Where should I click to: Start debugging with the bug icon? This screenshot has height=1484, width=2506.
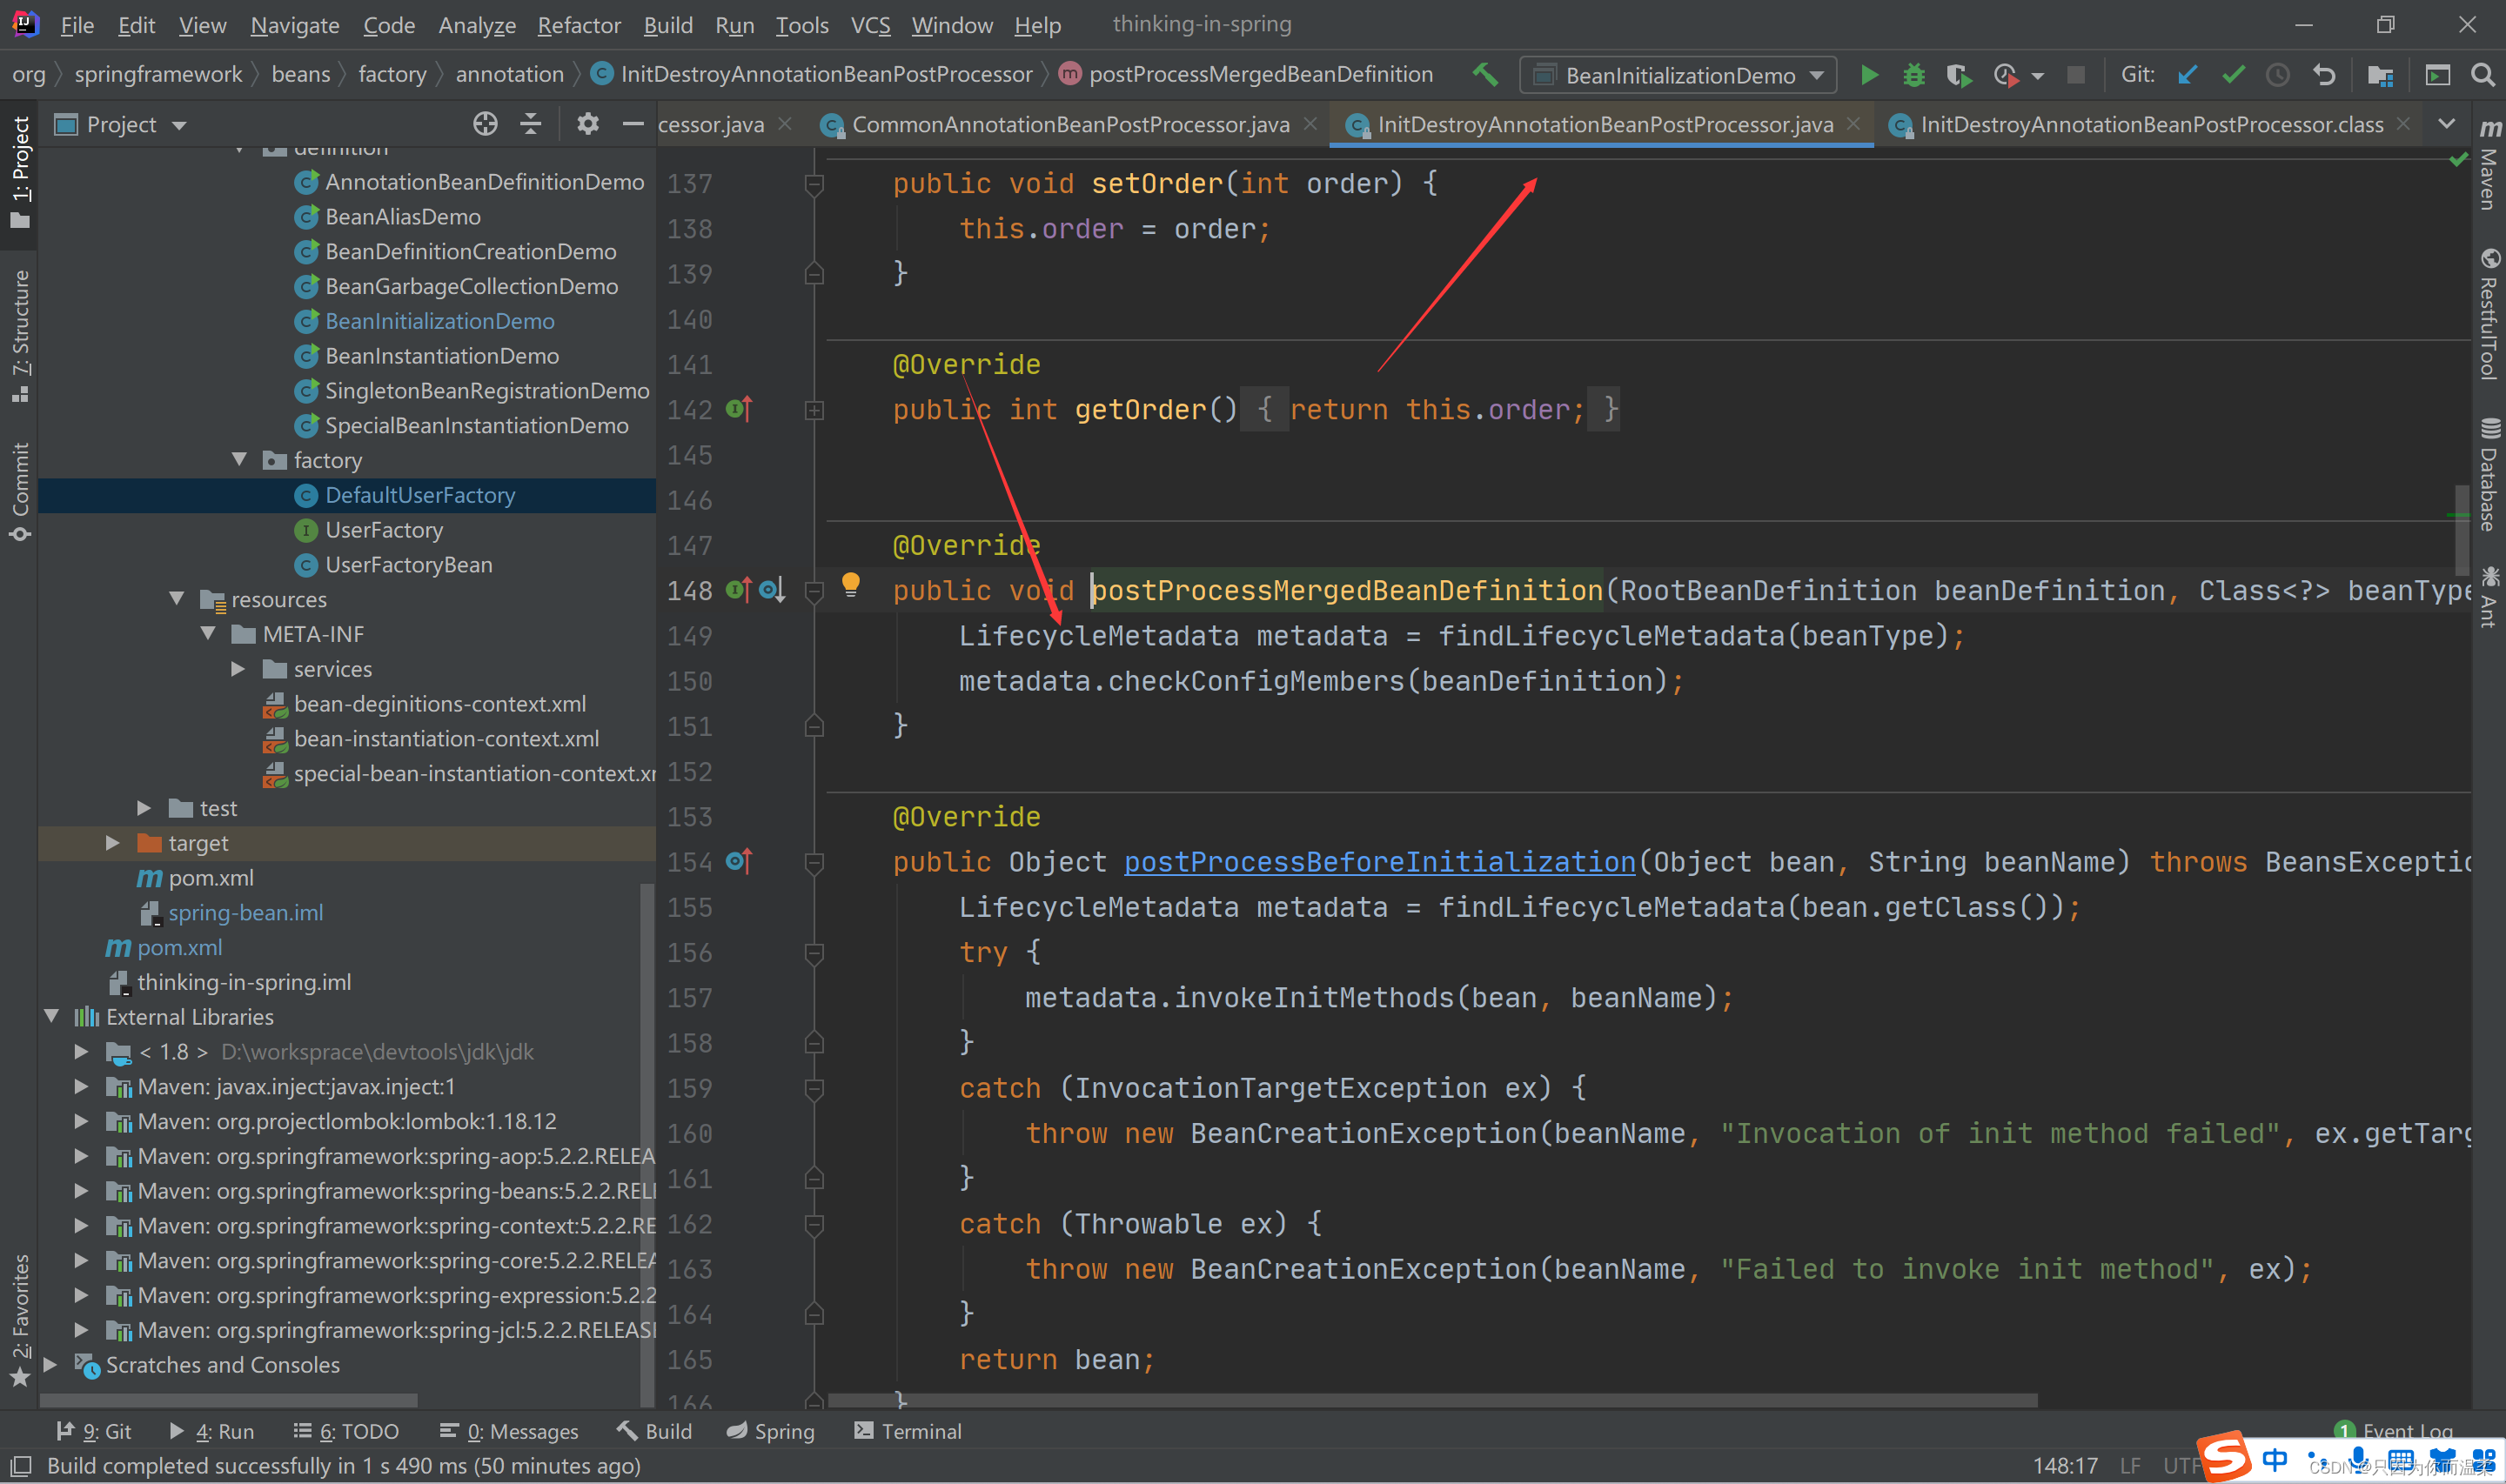pyautogui.click(x=1913, y=75)
